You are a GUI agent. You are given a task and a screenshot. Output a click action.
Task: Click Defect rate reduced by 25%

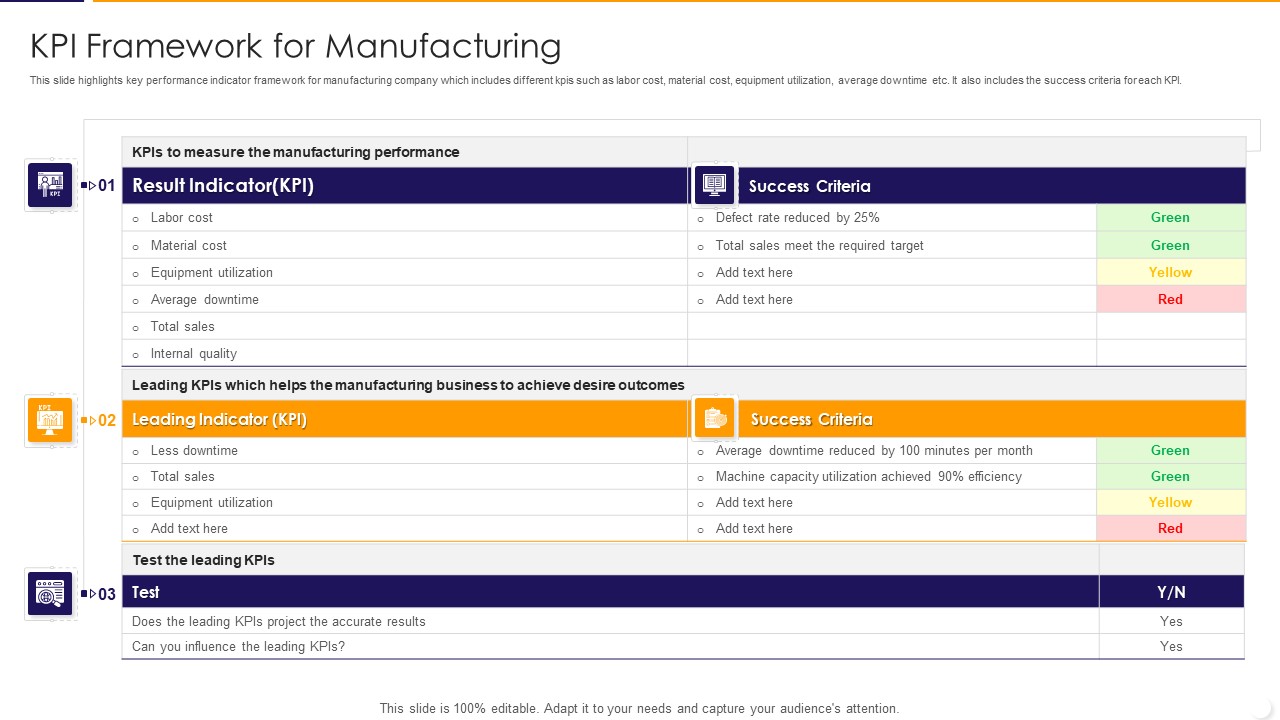797,217
